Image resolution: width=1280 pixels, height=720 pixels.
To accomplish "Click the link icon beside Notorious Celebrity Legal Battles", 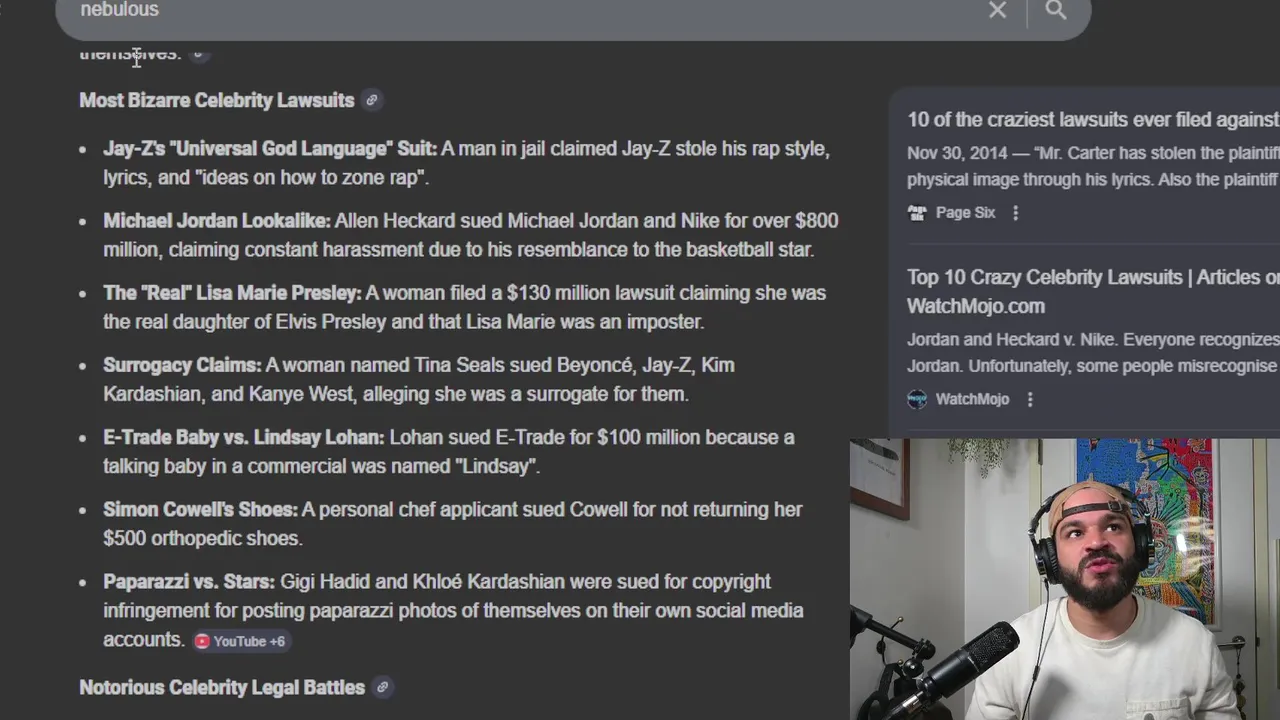I will click(382, 687).
